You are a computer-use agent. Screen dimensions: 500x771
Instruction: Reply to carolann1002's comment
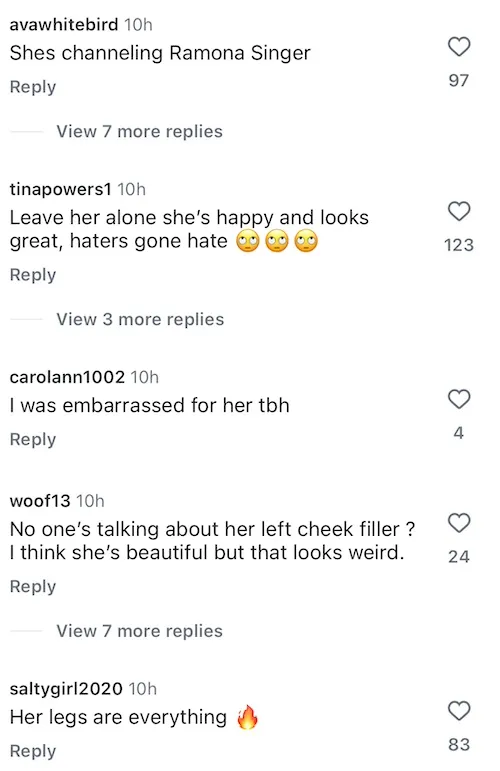(x=33, y=440)
